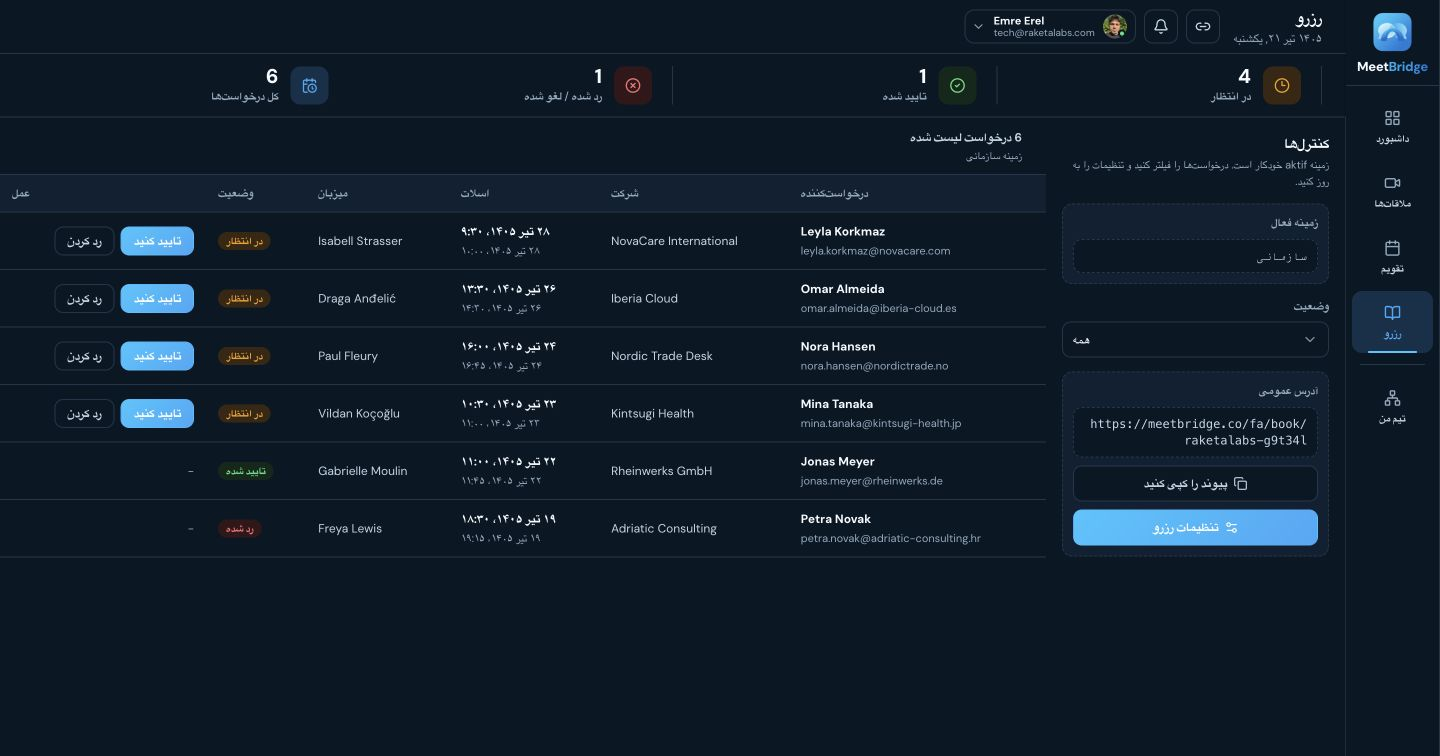Click host name Isabell Strasser
The width and height of the screenshot is (1440, 756).
[x=360, y=241]
